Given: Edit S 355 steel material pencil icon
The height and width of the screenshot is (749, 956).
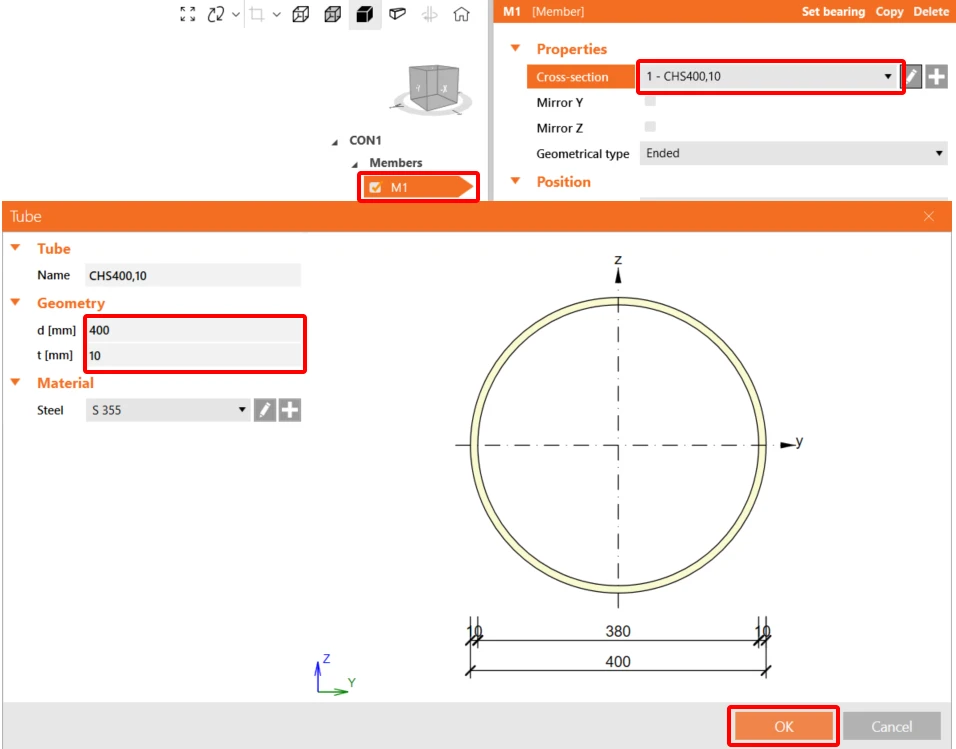Looking at the screenshot, I should tap(265, 410).
